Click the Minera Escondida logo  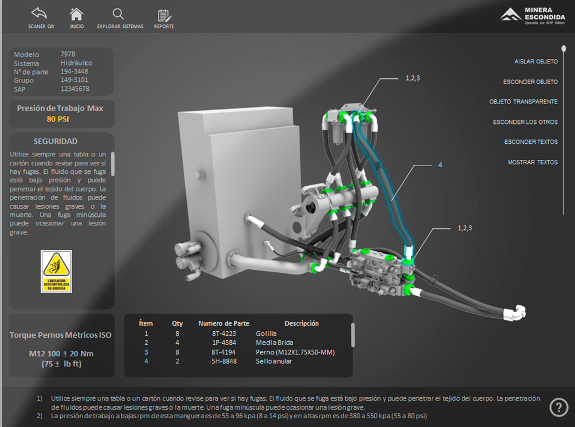click(x=533, y=16)
